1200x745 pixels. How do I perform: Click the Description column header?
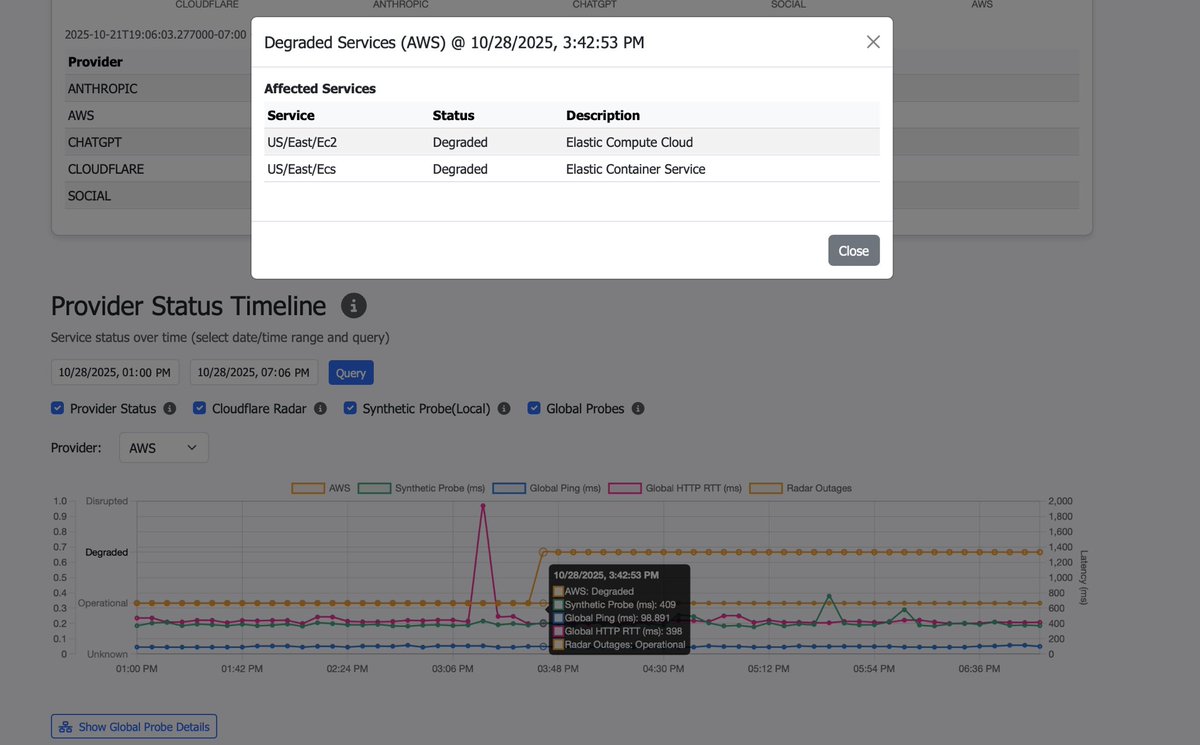(603, 115)
